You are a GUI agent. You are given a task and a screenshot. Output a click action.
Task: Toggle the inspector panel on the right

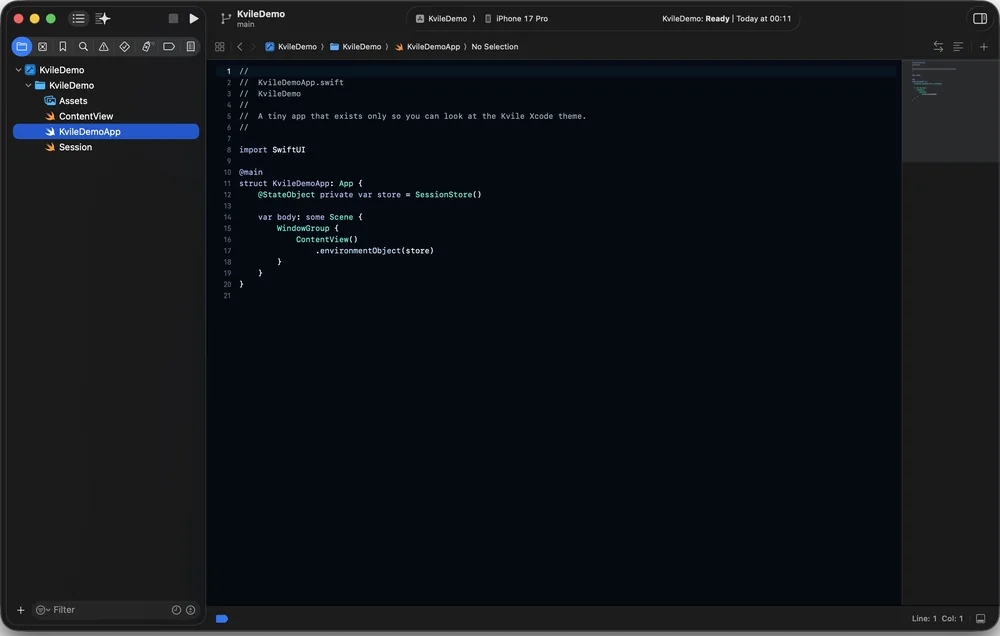[980, 18]
